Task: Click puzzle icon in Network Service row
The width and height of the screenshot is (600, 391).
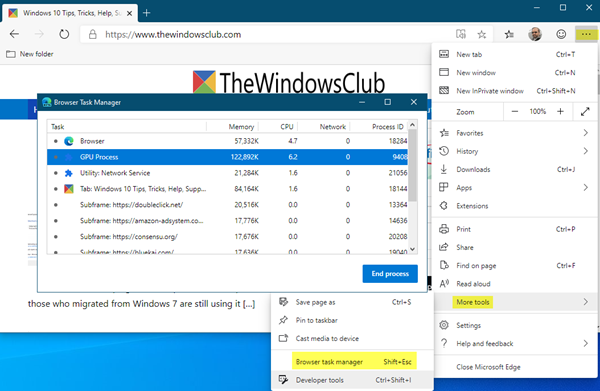Action: coord(69,173)
